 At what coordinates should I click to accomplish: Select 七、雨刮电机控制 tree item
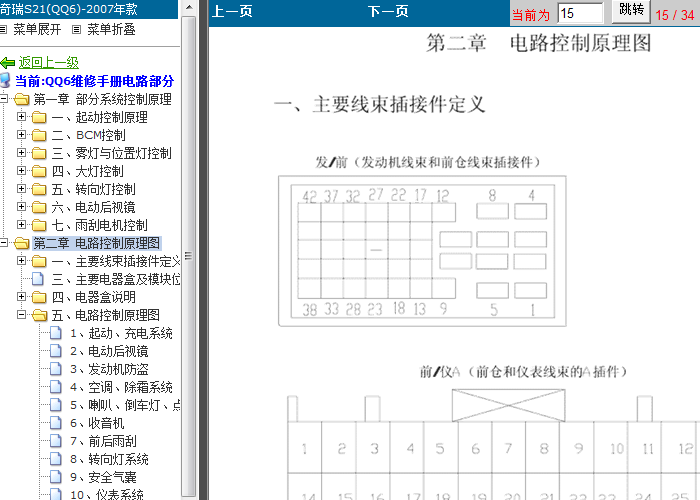100,225
